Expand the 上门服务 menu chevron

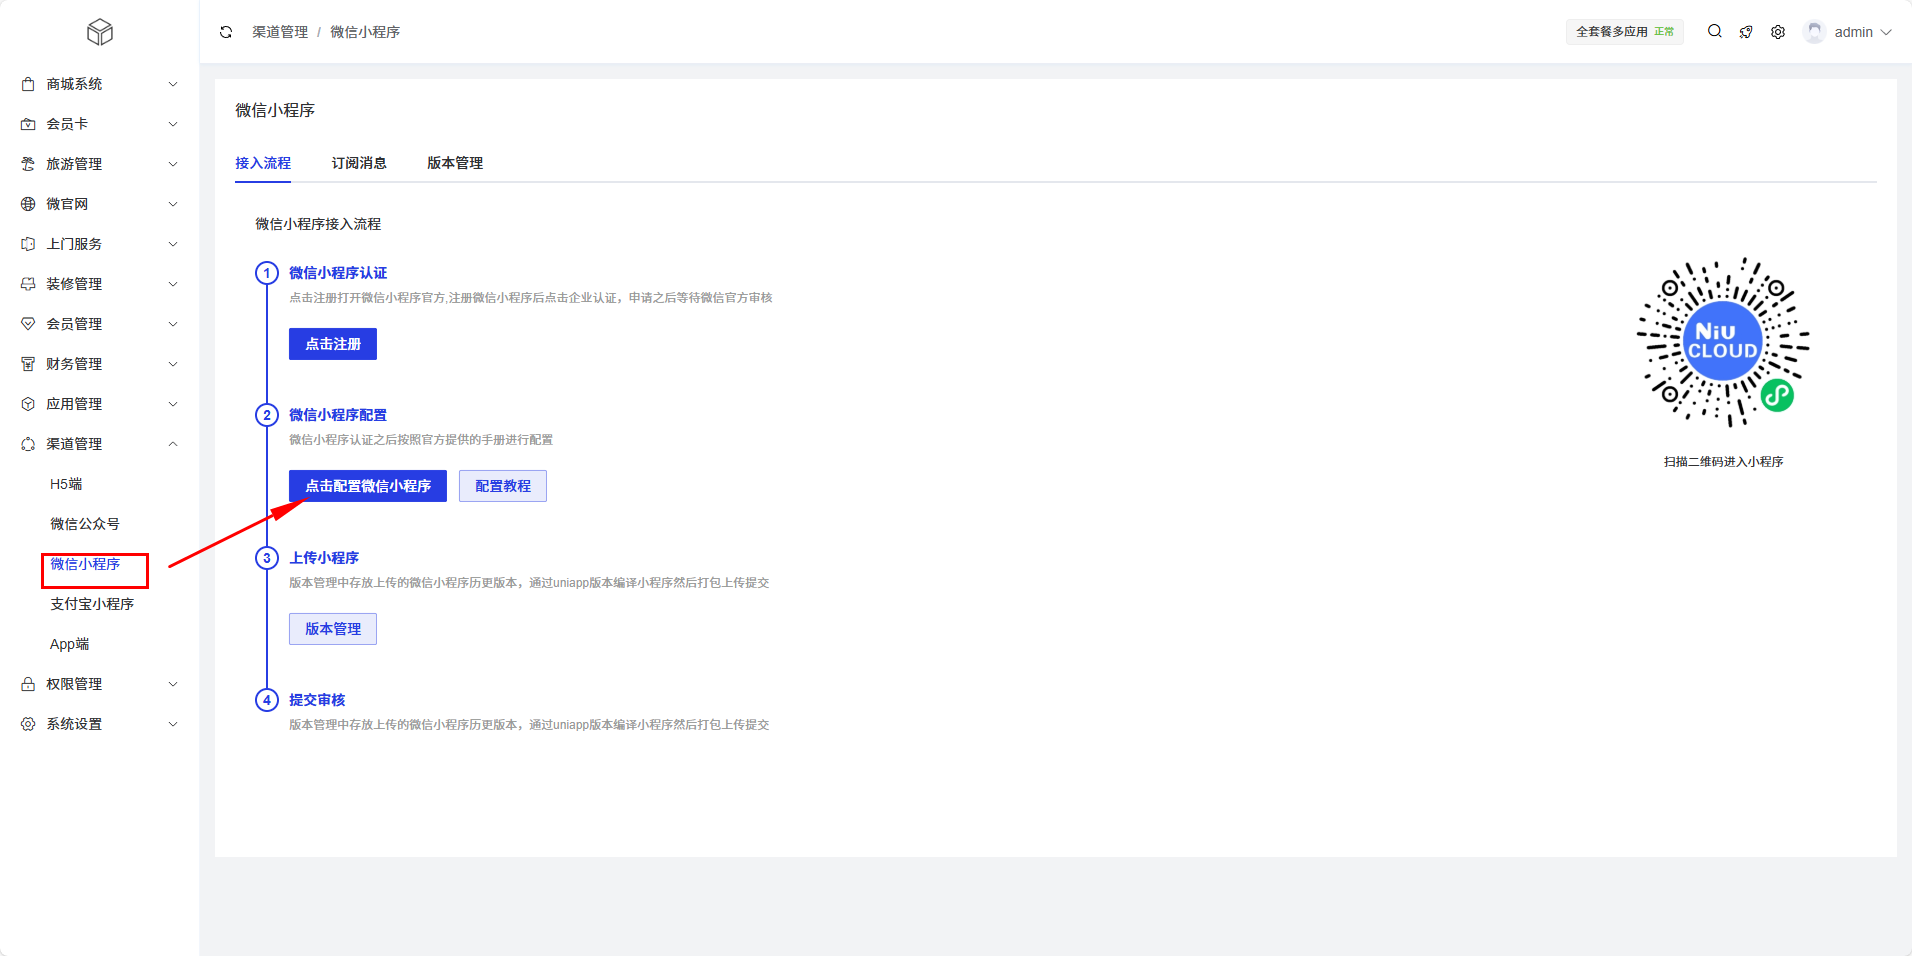(173, 244)
